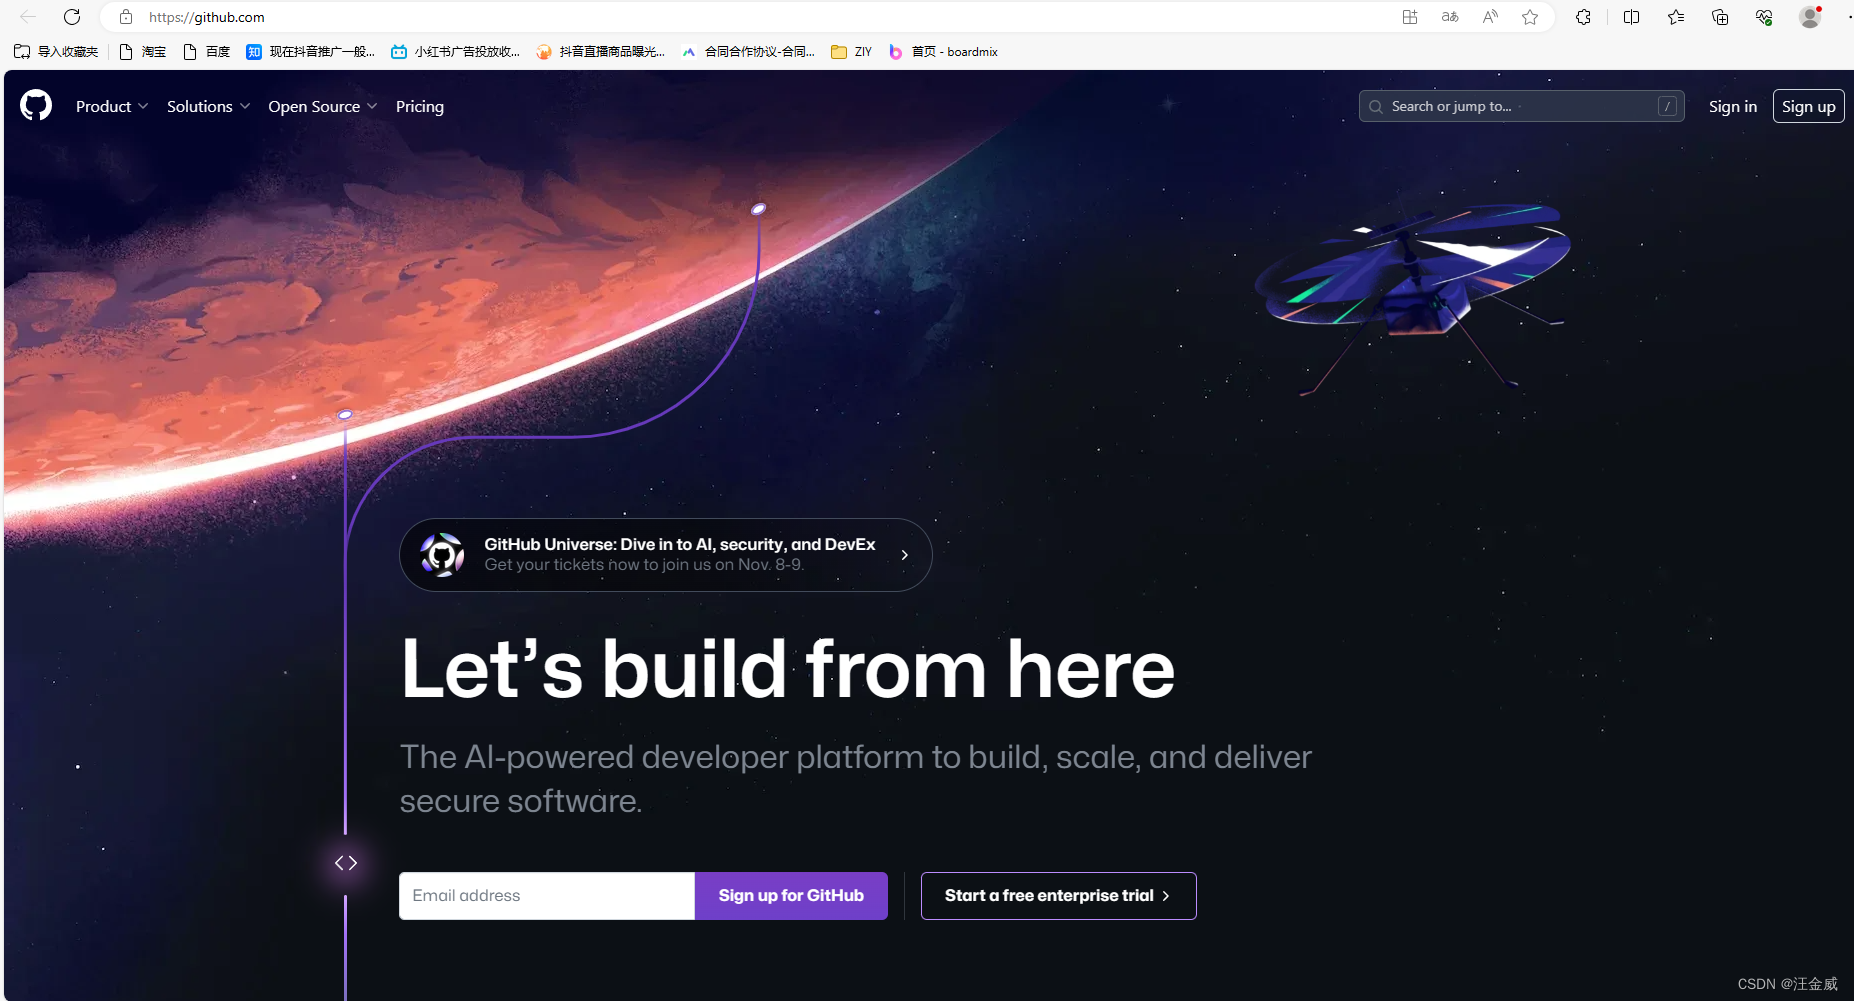Open split screen icon in toolbar
The height and width of the screenshot is (1001, 1854).
[x=1631, y=17]
